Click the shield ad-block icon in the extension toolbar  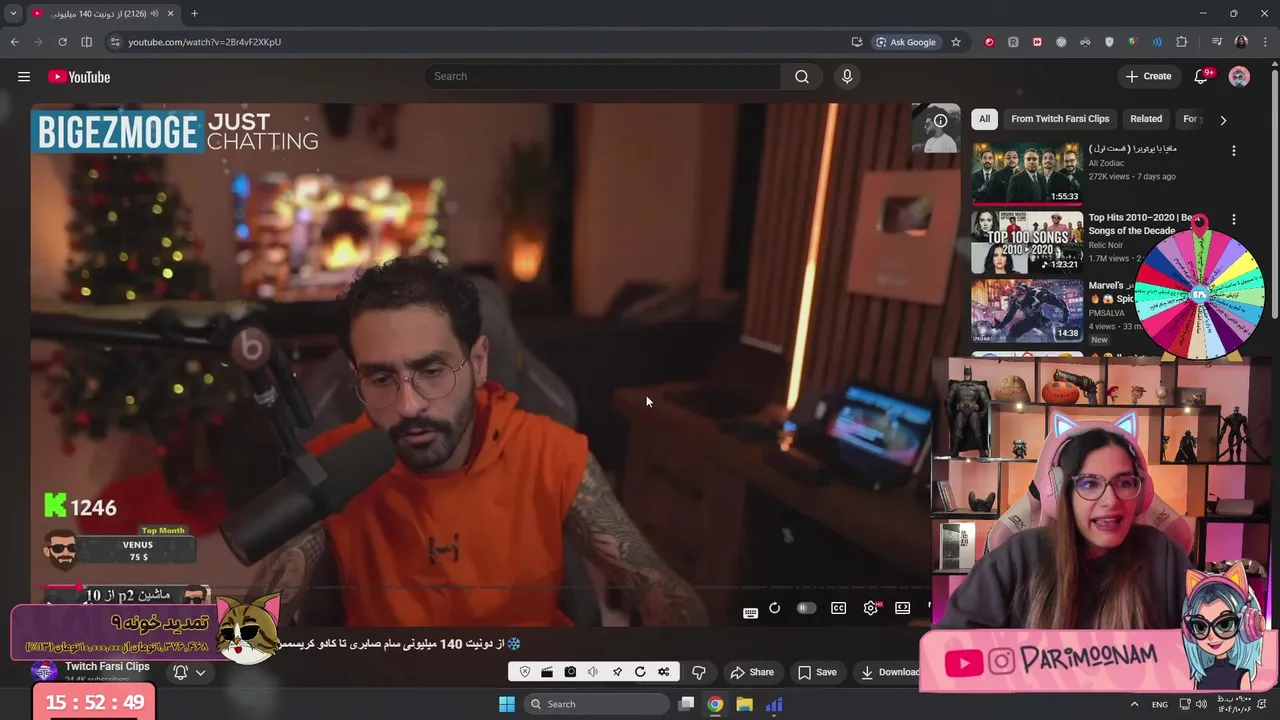(525, 672)
